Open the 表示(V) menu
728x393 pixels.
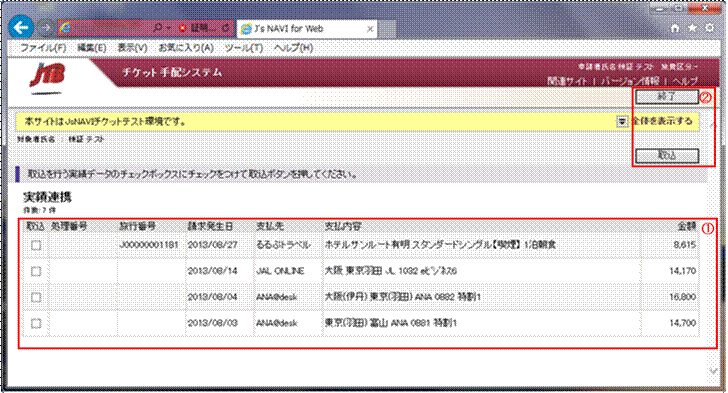click(x=132, y=47)
